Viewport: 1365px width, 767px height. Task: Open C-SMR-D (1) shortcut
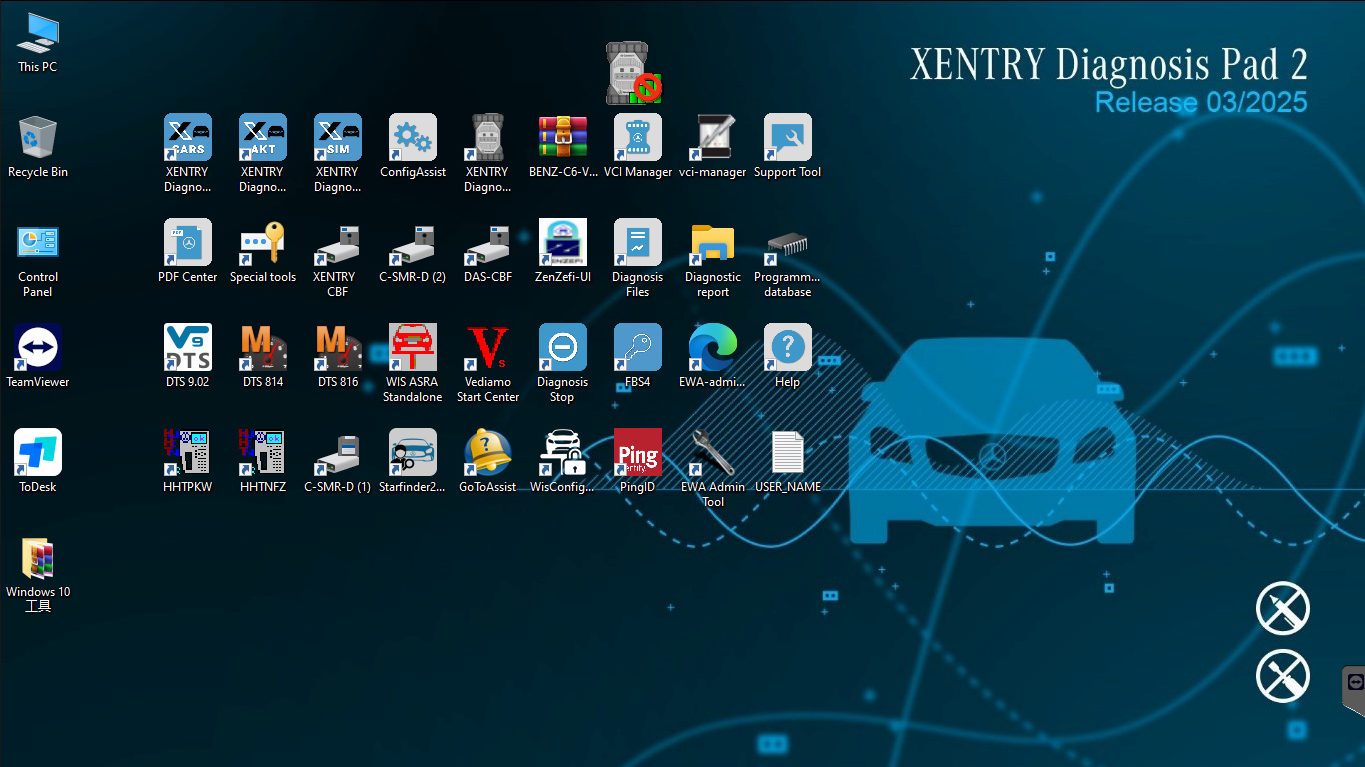[337, 453]
